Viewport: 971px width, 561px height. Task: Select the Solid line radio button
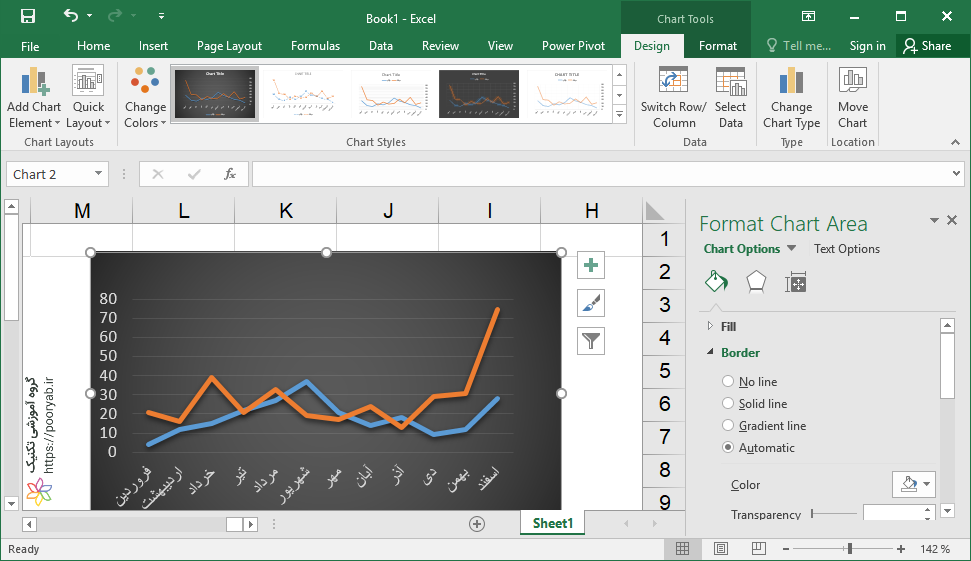point(728,404)
